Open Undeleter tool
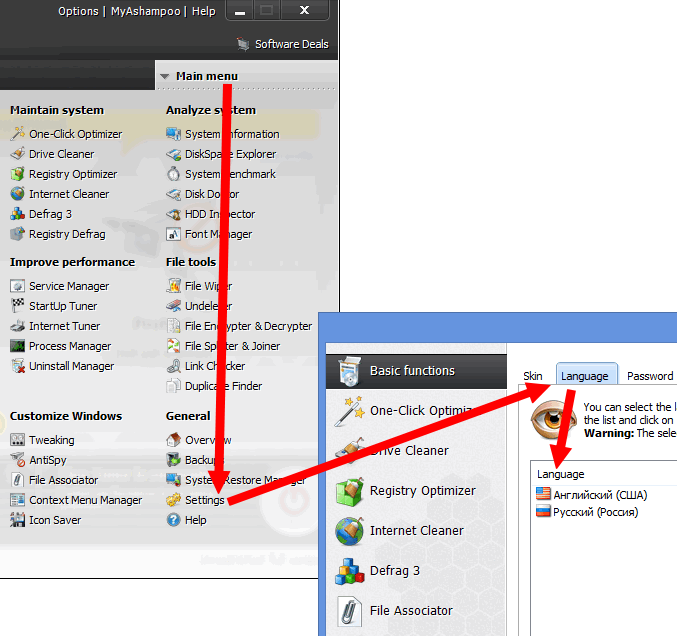 (209, 306)
